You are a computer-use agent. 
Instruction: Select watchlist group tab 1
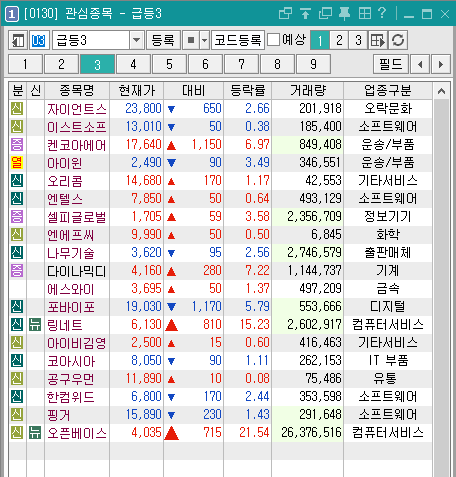(25, 64)
